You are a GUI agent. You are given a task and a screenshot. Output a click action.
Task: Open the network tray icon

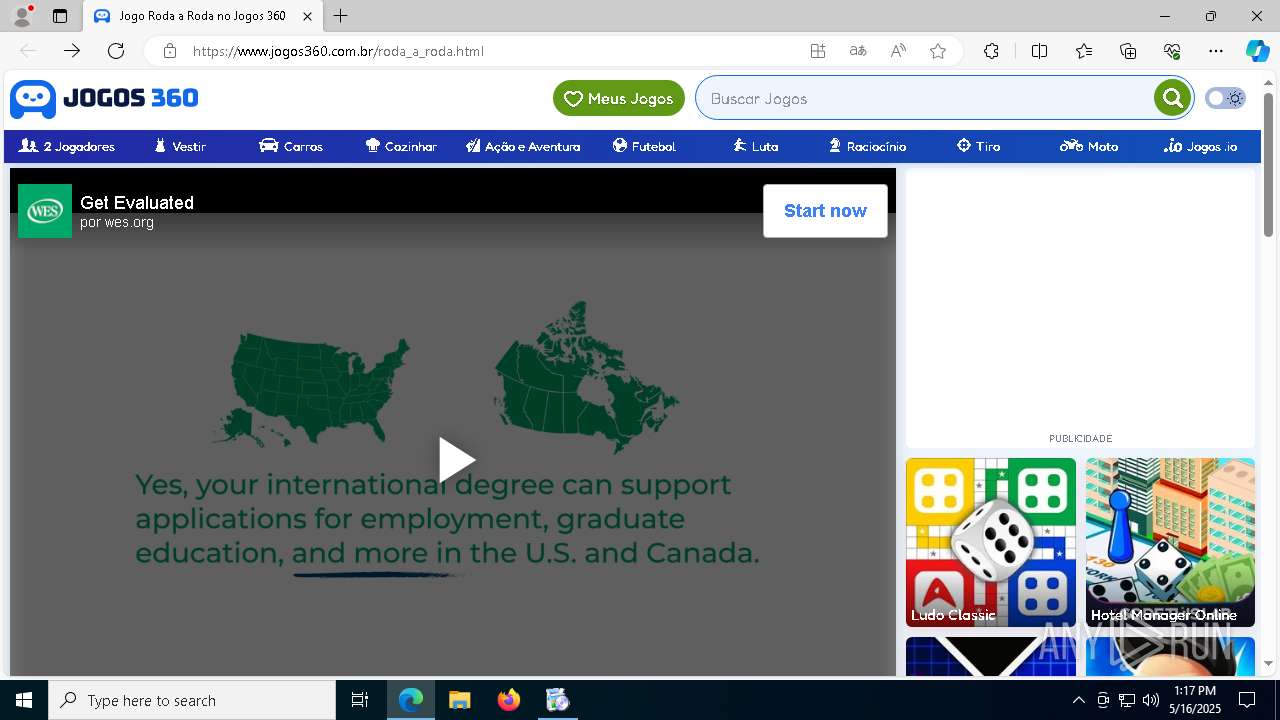coord(1127,700)
